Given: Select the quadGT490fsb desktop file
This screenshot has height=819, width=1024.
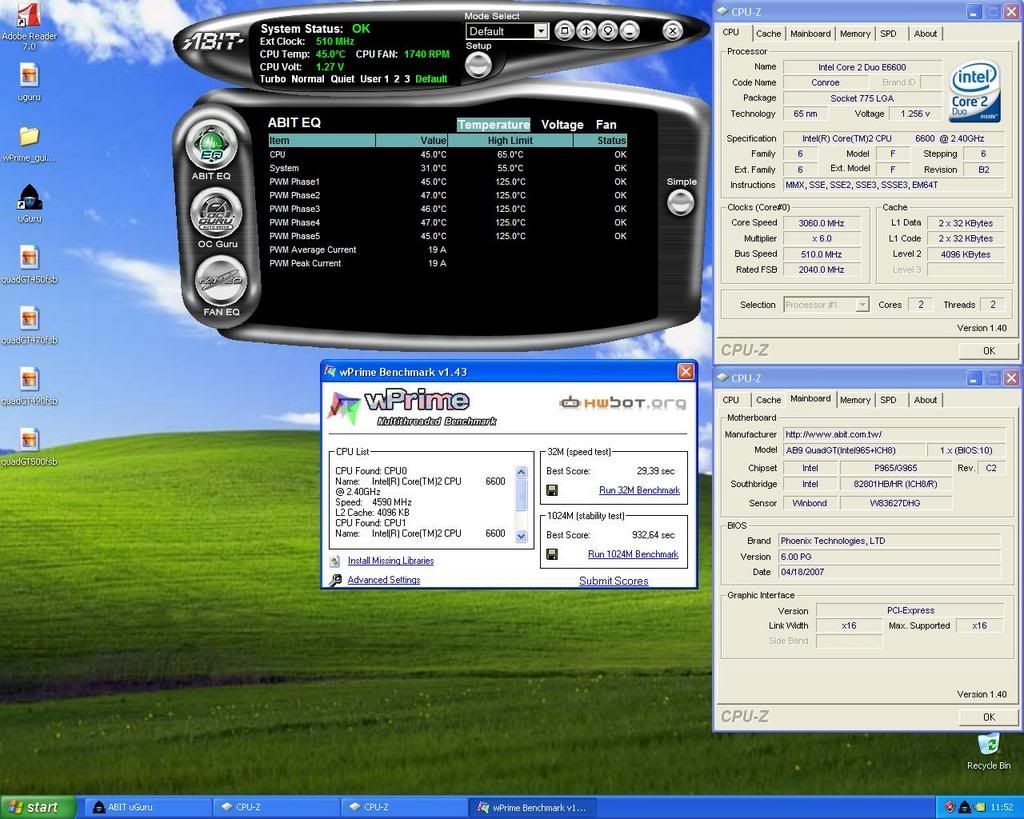Looking at the screenshot, I should click(x=29, y=386).
